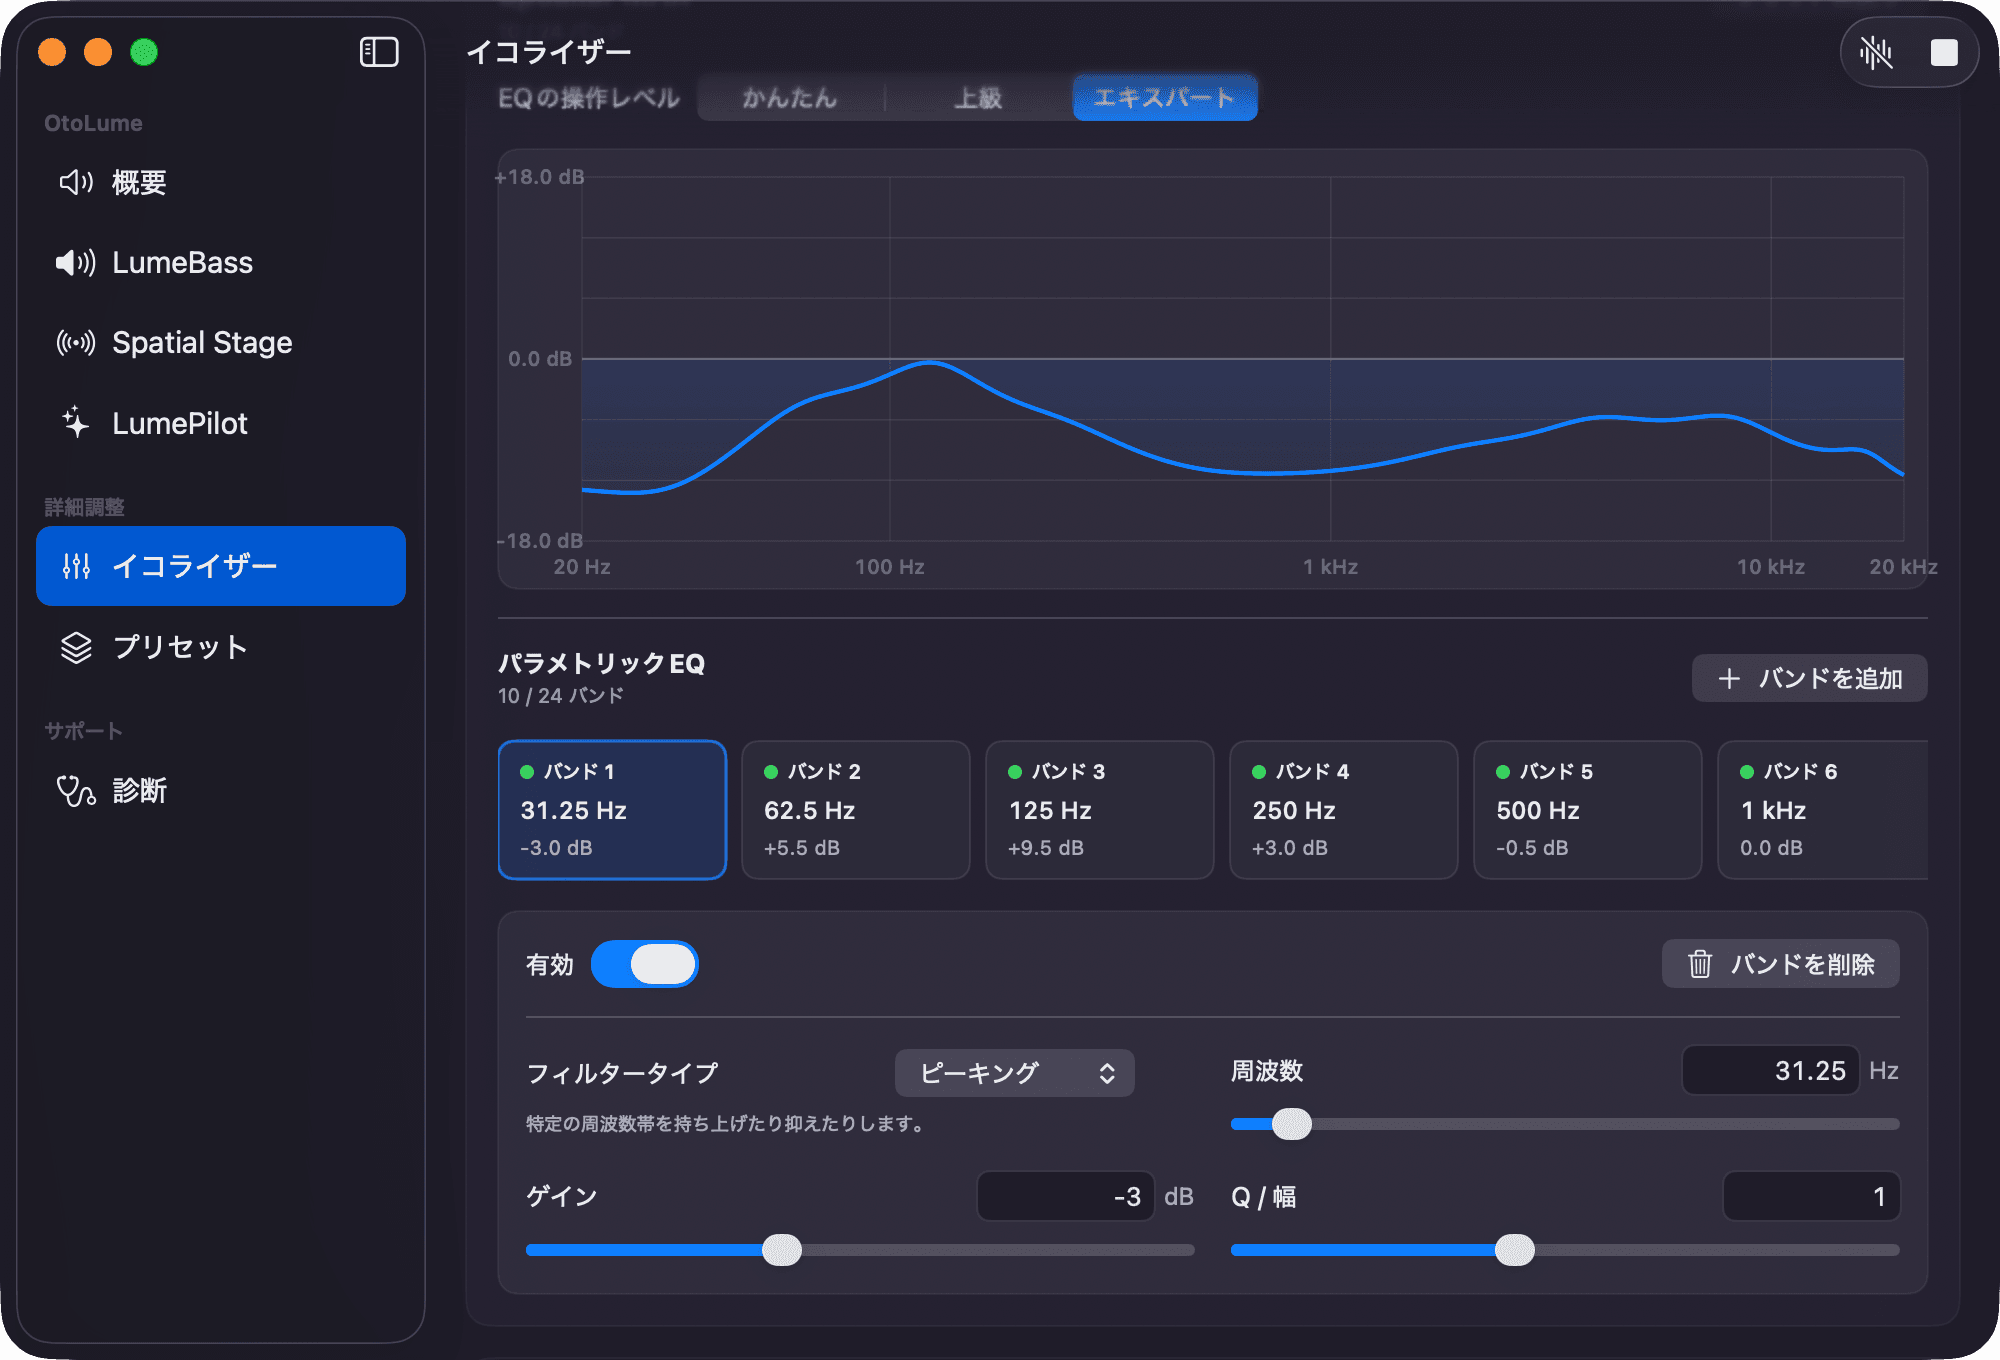Click the trash icon in バンドを削除

coord(1700,964)
